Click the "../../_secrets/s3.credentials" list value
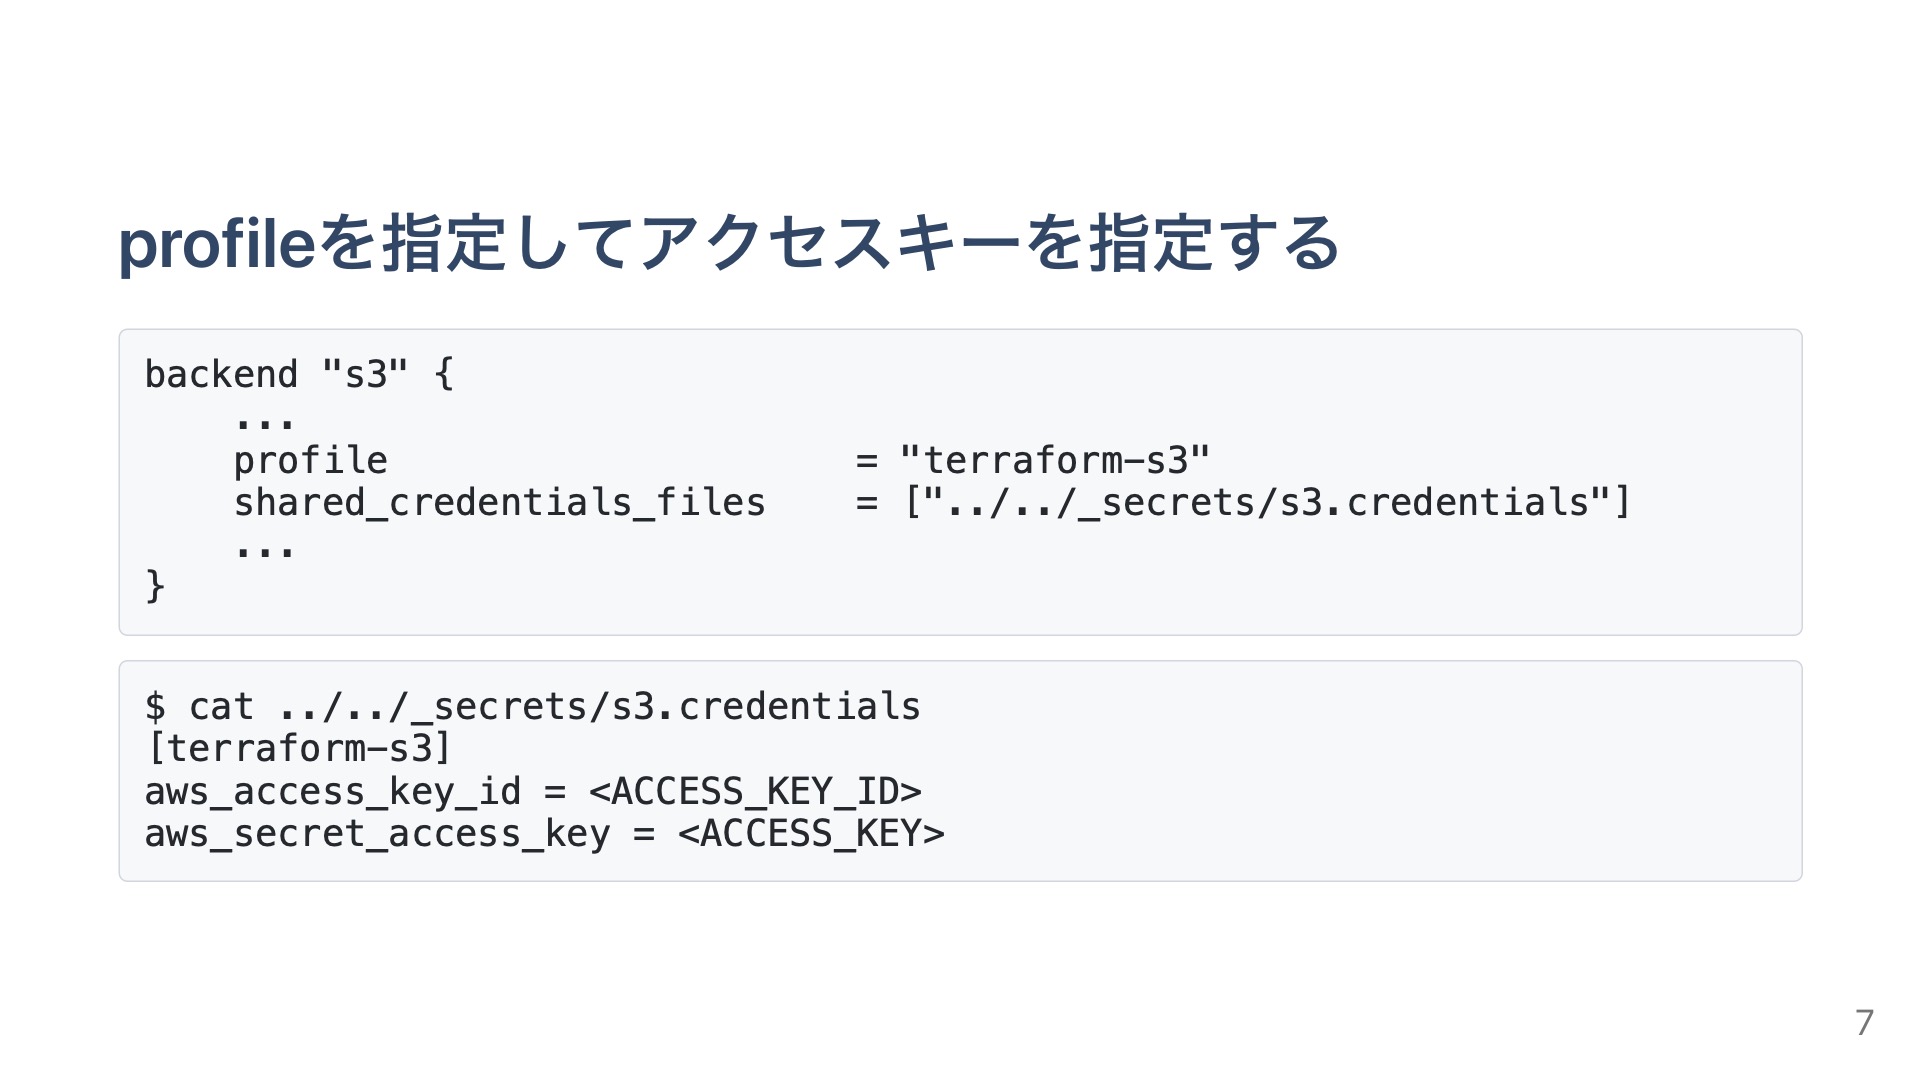Screen dimensions: 1920x1080 pos(1268,503)
